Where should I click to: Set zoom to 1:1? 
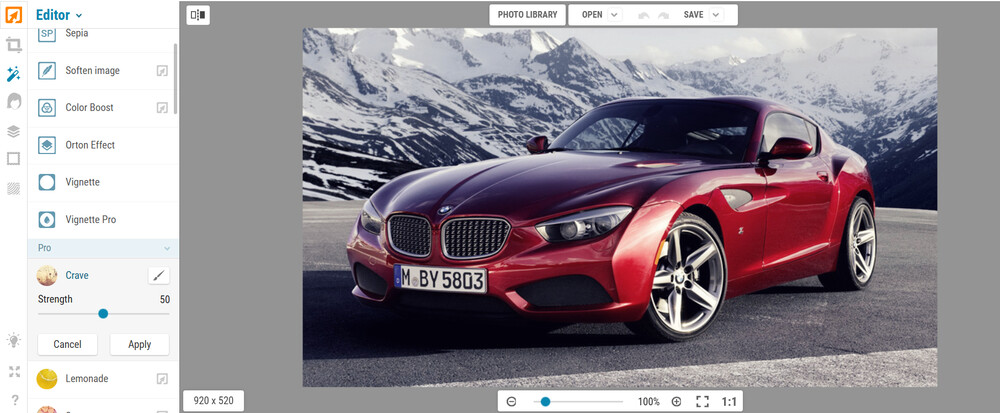point(729,402)
